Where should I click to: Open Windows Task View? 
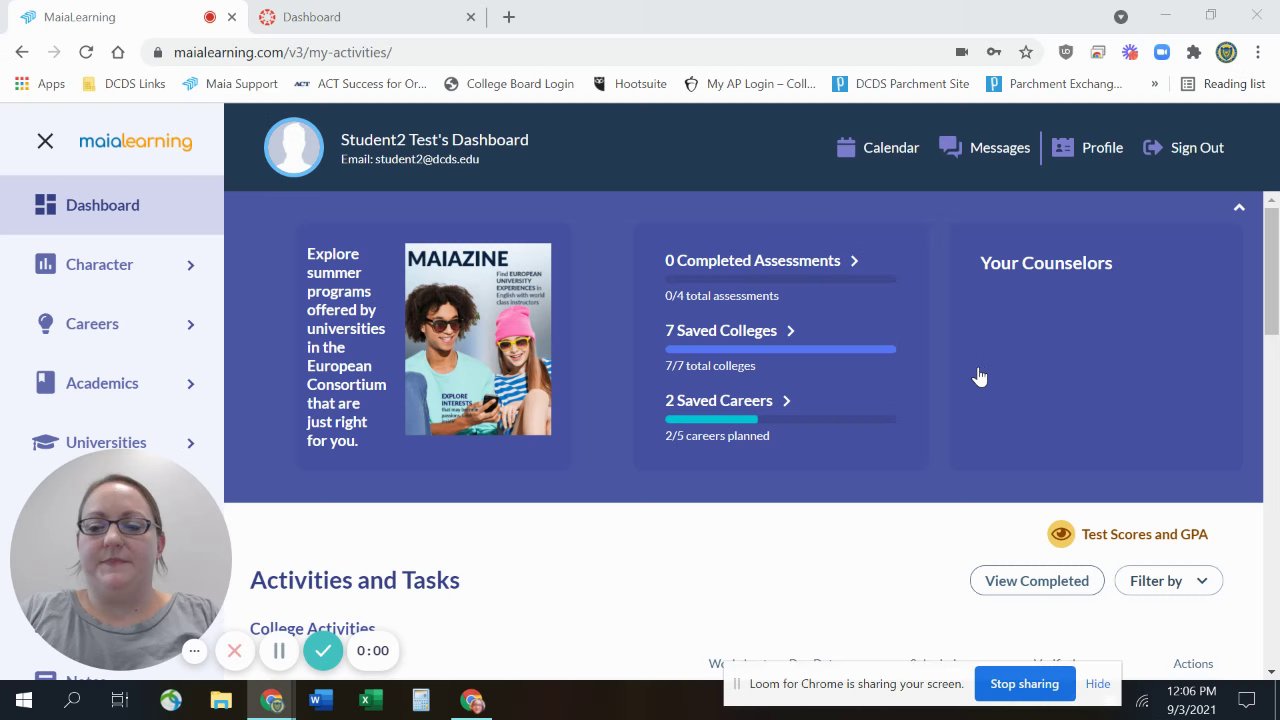[x=120, y=700]
